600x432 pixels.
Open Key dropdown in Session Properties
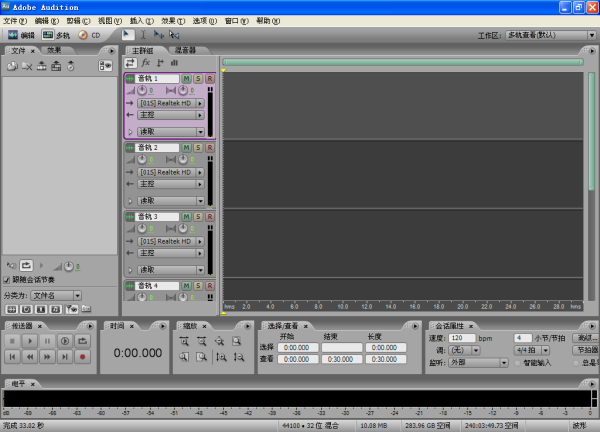[464, 350]
